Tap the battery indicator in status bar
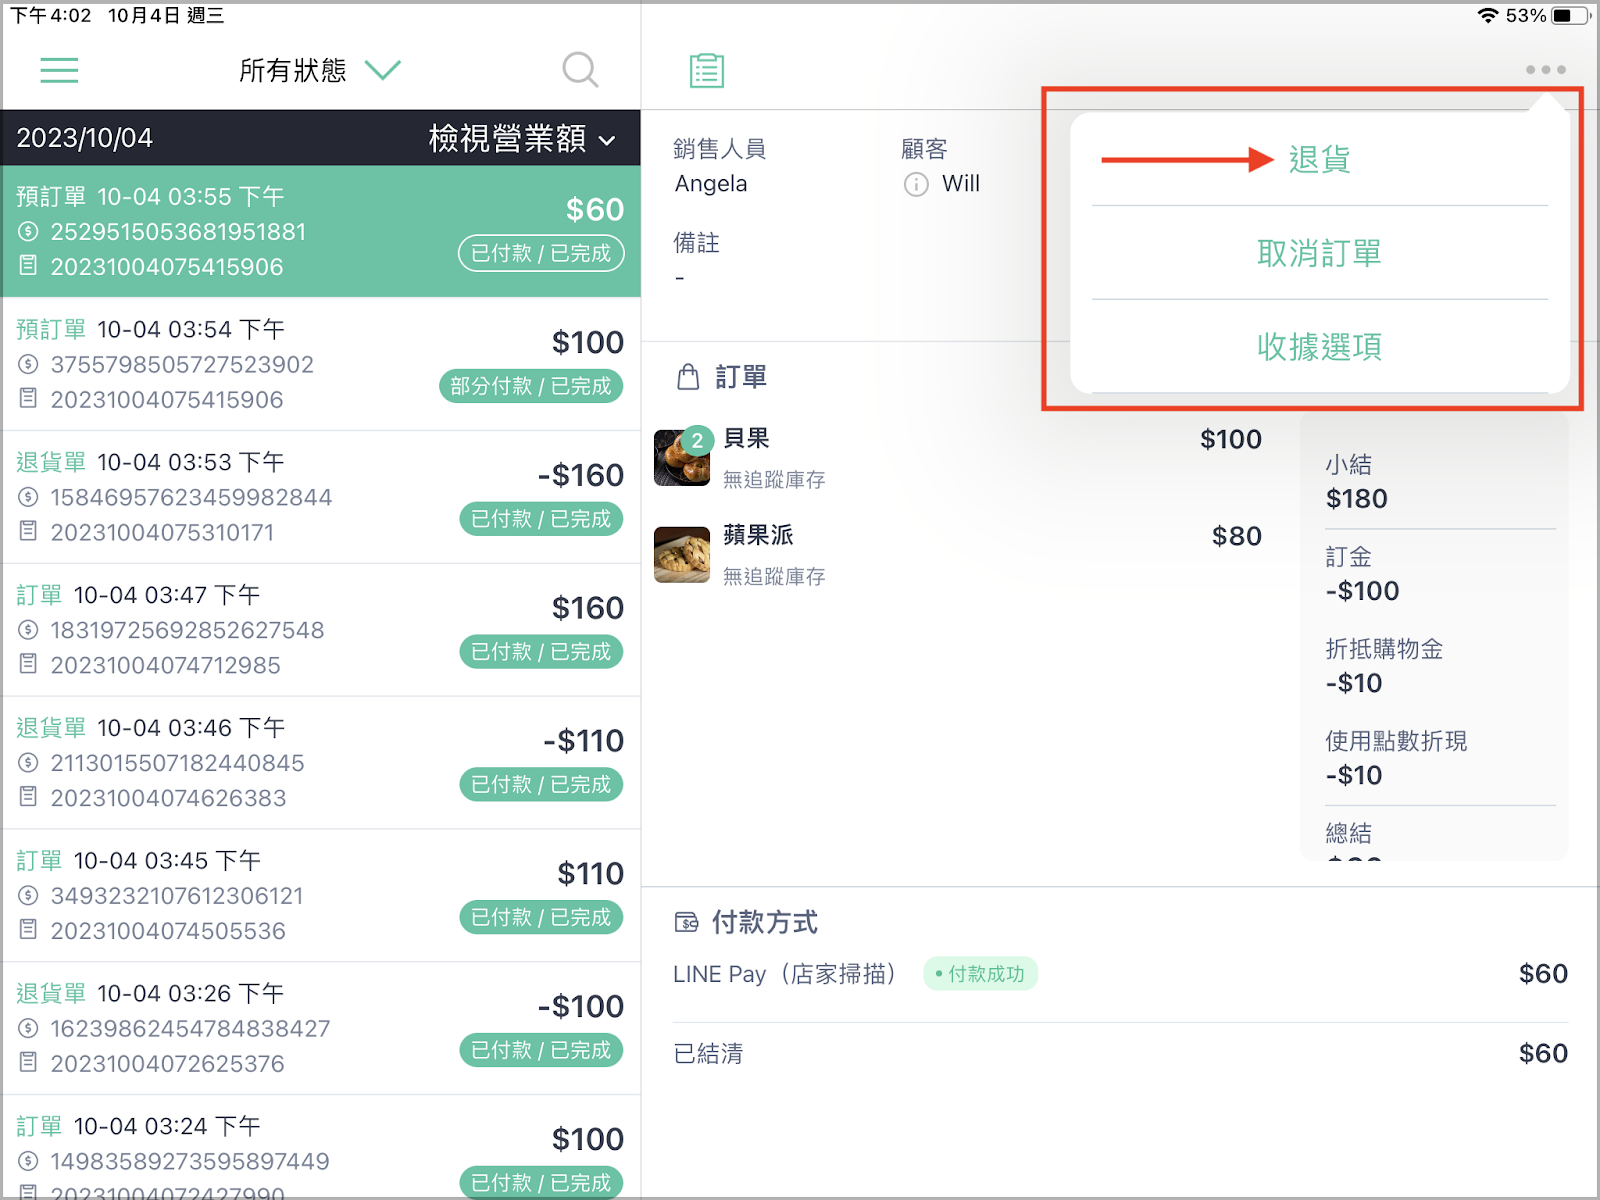The image size is (1600, 1200). (1570, 15)
